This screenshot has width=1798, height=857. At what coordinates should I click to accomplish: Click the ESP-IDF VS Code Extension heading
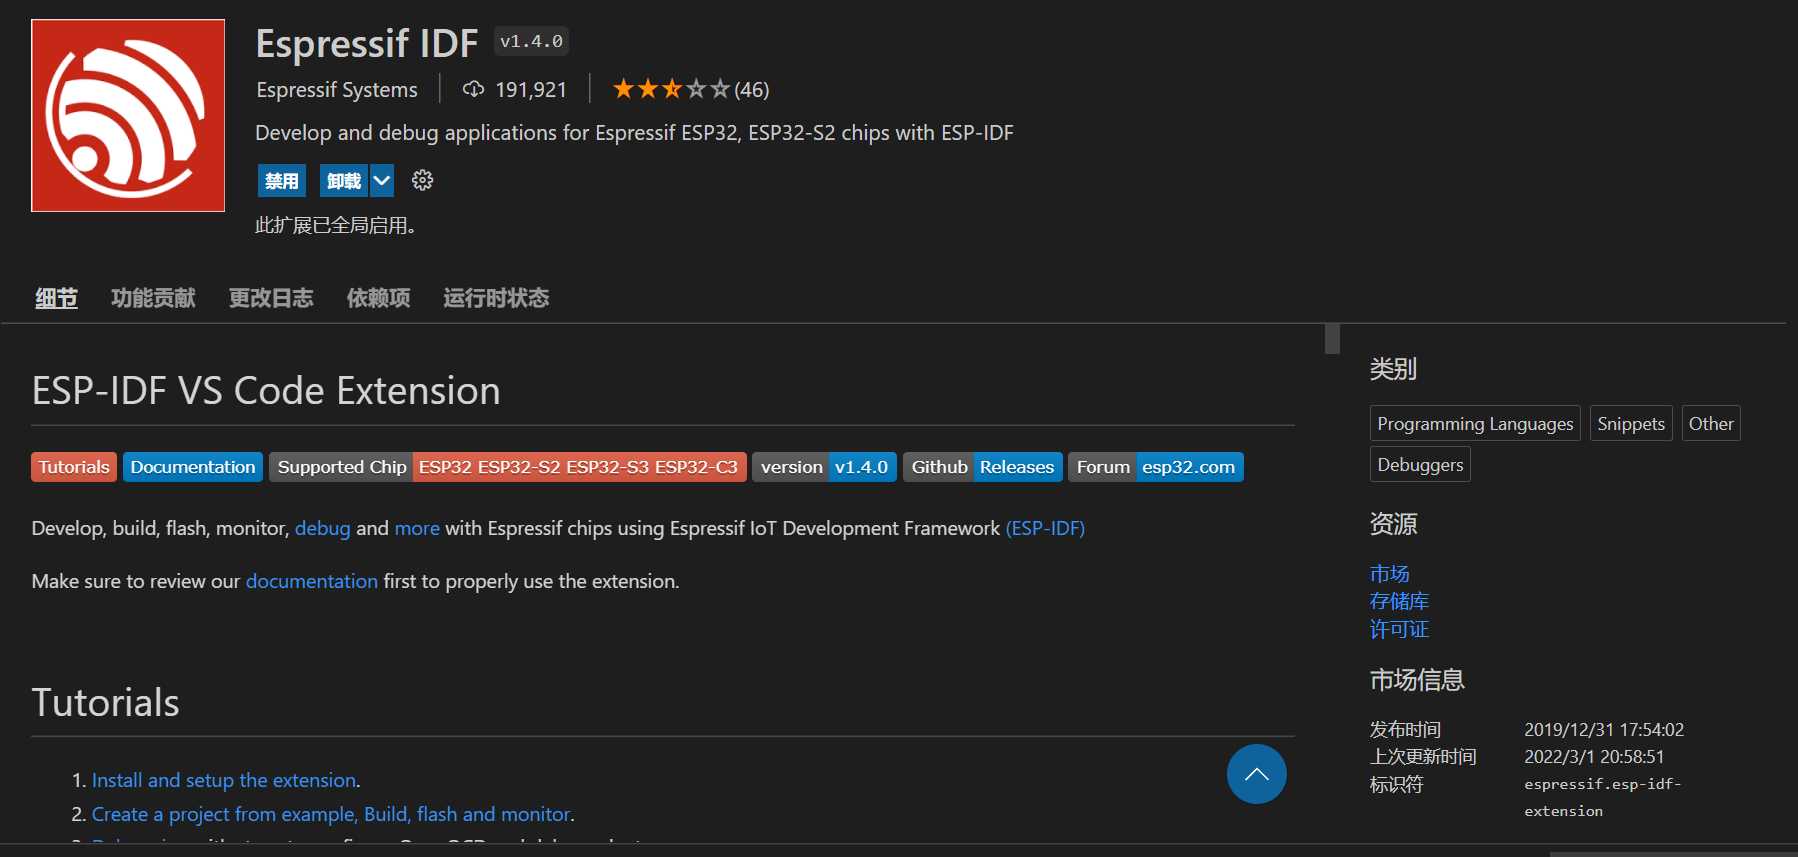coord(266,391)
